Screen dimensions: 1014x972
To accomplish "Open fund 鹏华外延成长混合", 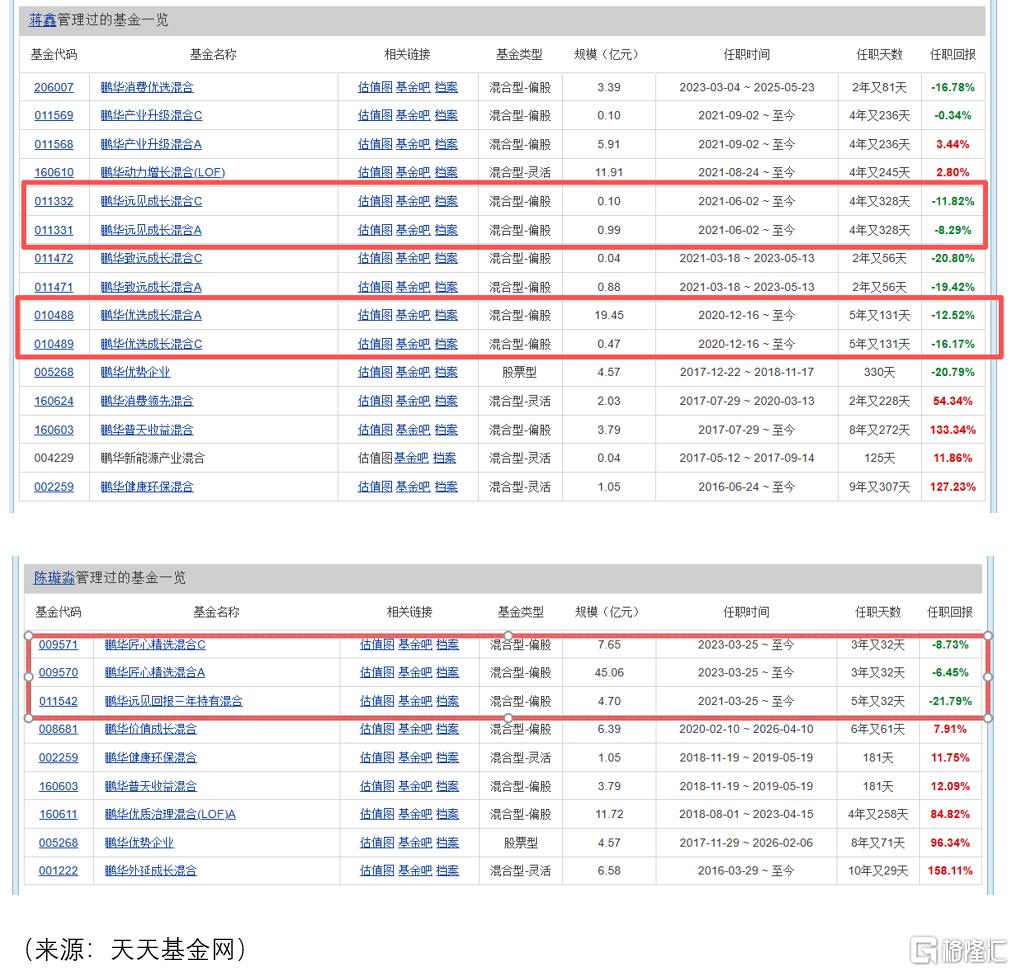I will pos(151,871).
